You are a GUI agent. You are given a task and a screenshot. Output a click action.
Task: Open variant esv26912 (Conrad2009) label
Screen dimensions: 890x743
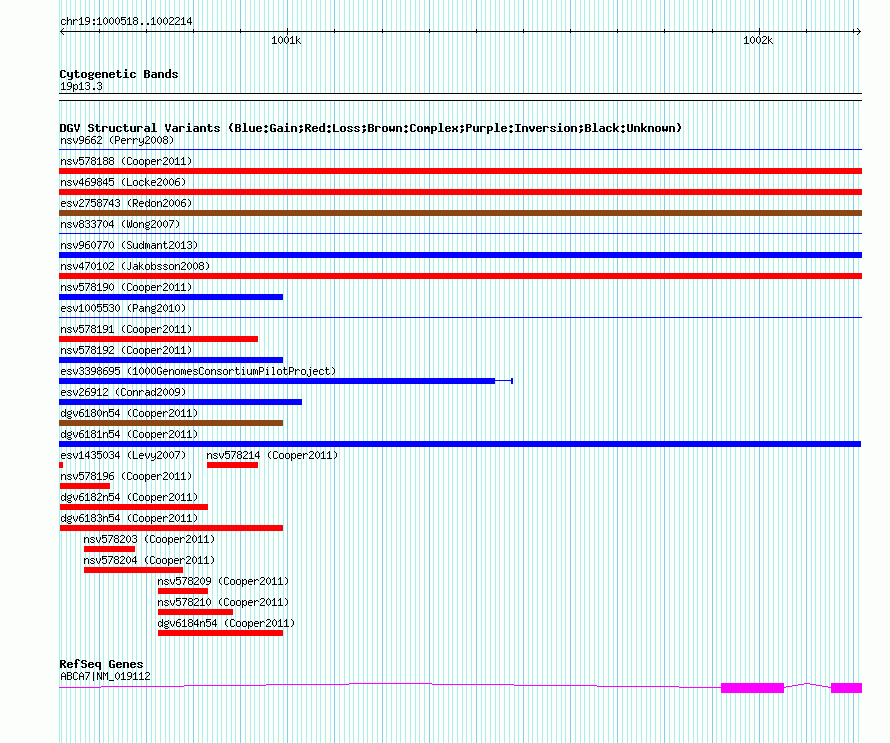tap(123, 392)
